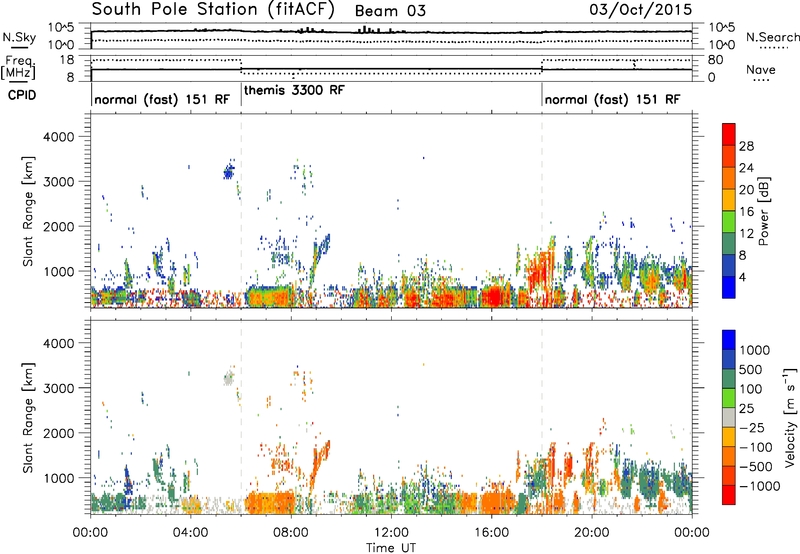The width and height of the screenshot is (800, 554).
Task: Click the "16" tick on the Power colorbar
Action: (x=746, y=211)
